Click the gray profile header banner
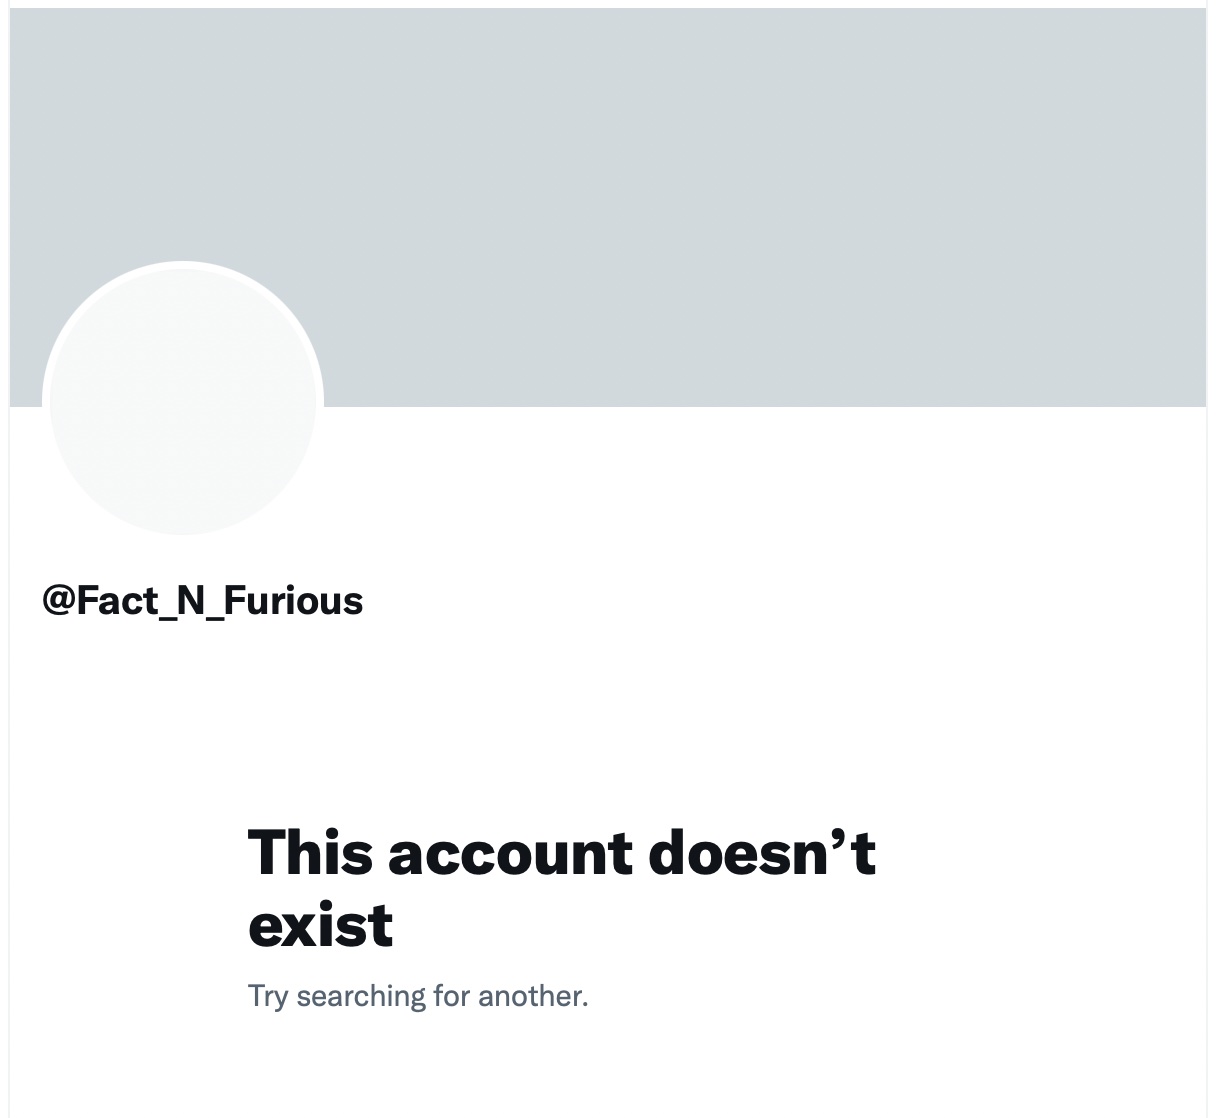 608,207
